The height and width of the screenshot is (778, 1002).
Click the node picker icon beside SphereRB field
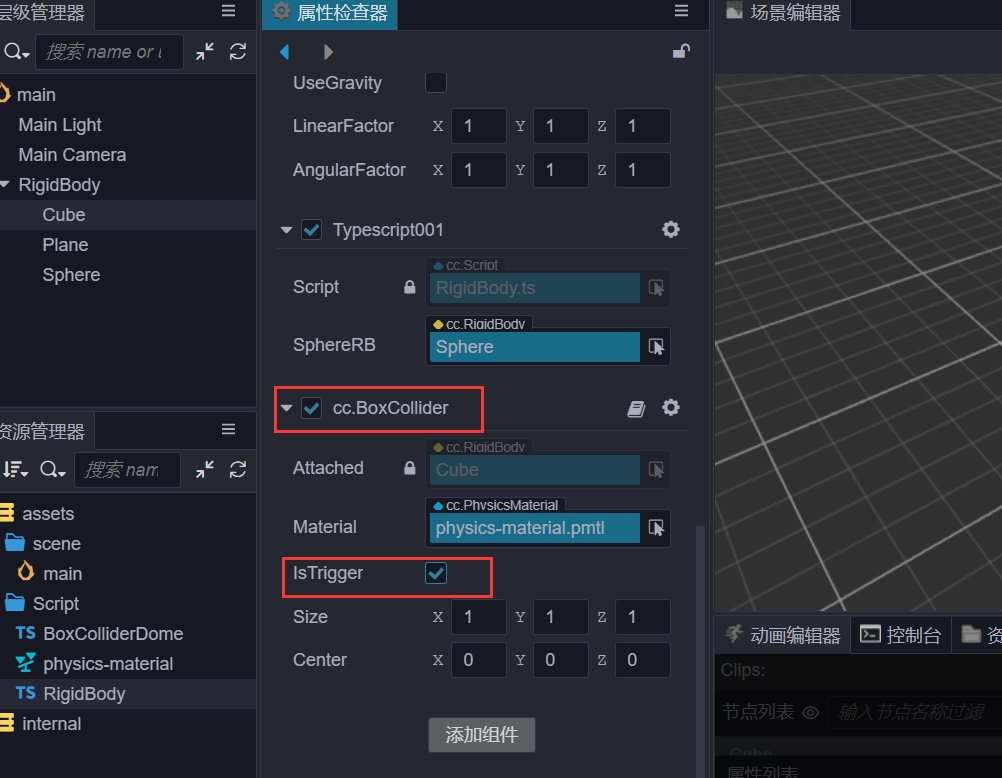[x=657, y=345]
